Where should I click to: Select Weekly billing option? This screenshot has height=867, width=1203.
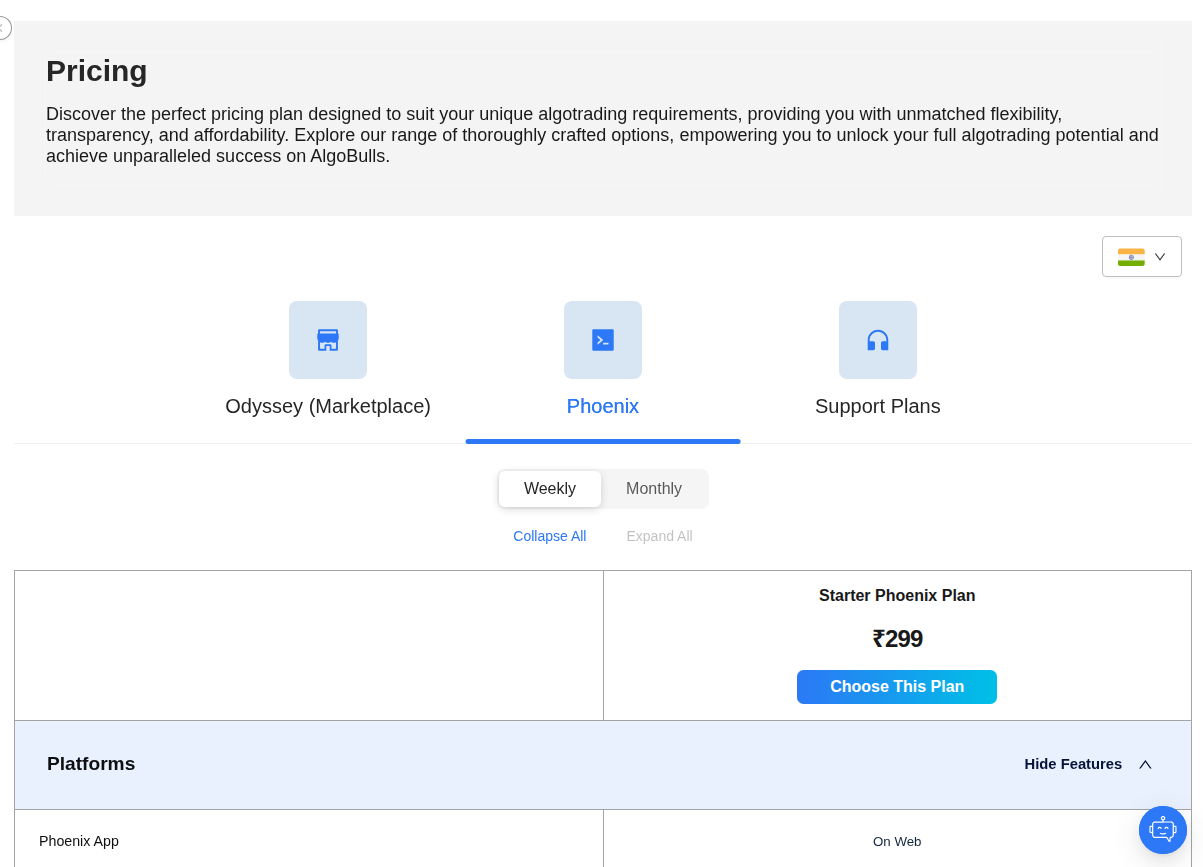click(x=550, y=489)
